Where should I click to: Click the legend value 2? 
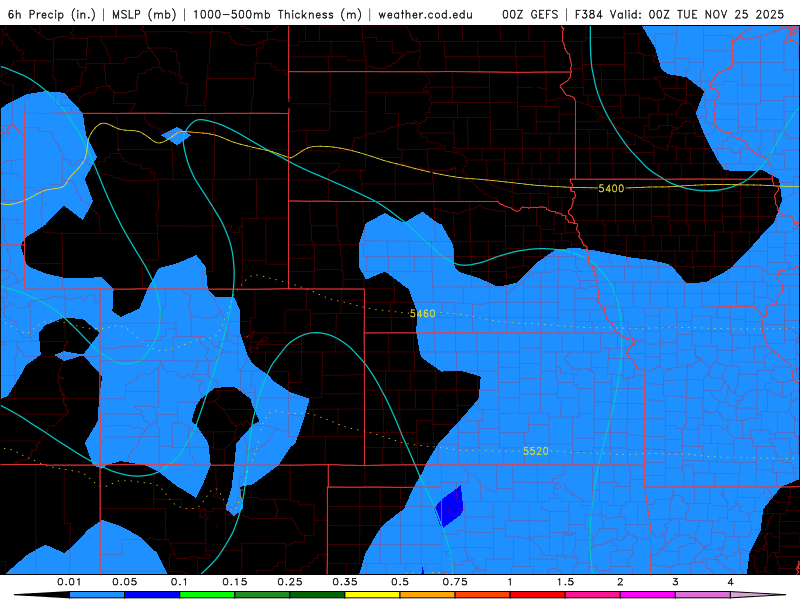click(x=620, y=582)
